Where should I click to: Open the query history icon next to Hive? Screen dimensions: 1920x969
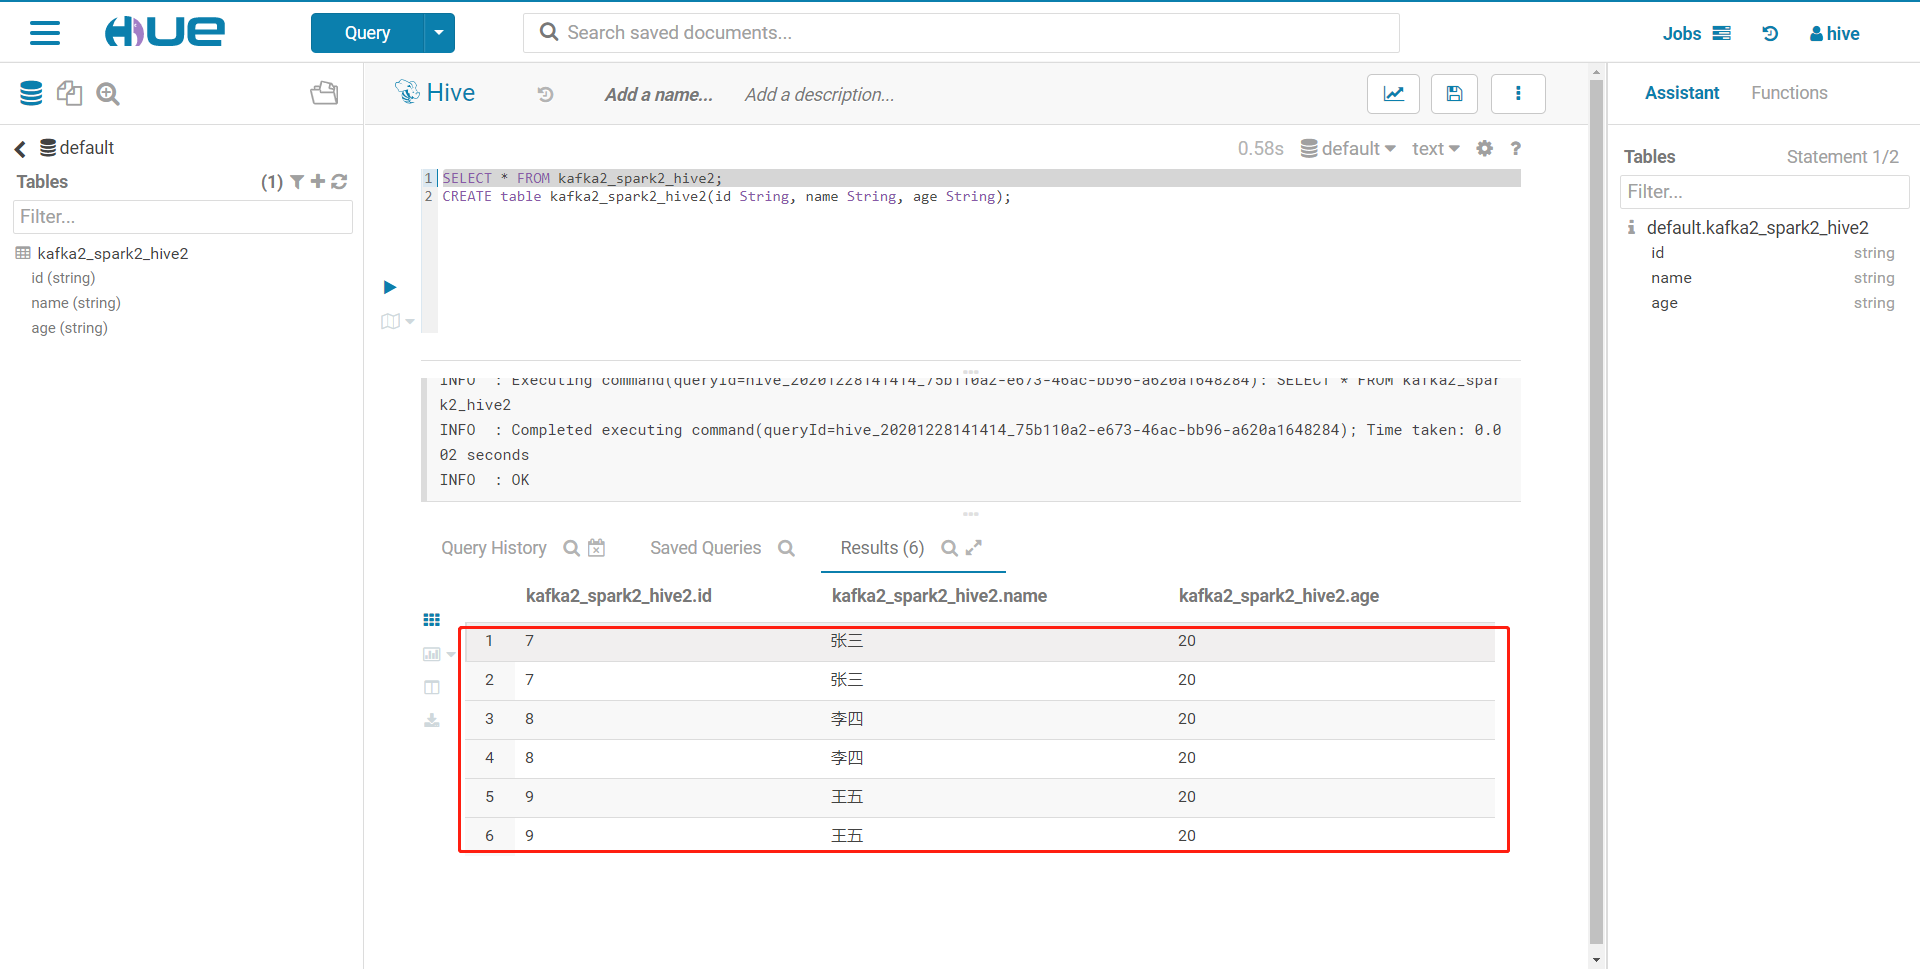[545, 94]
